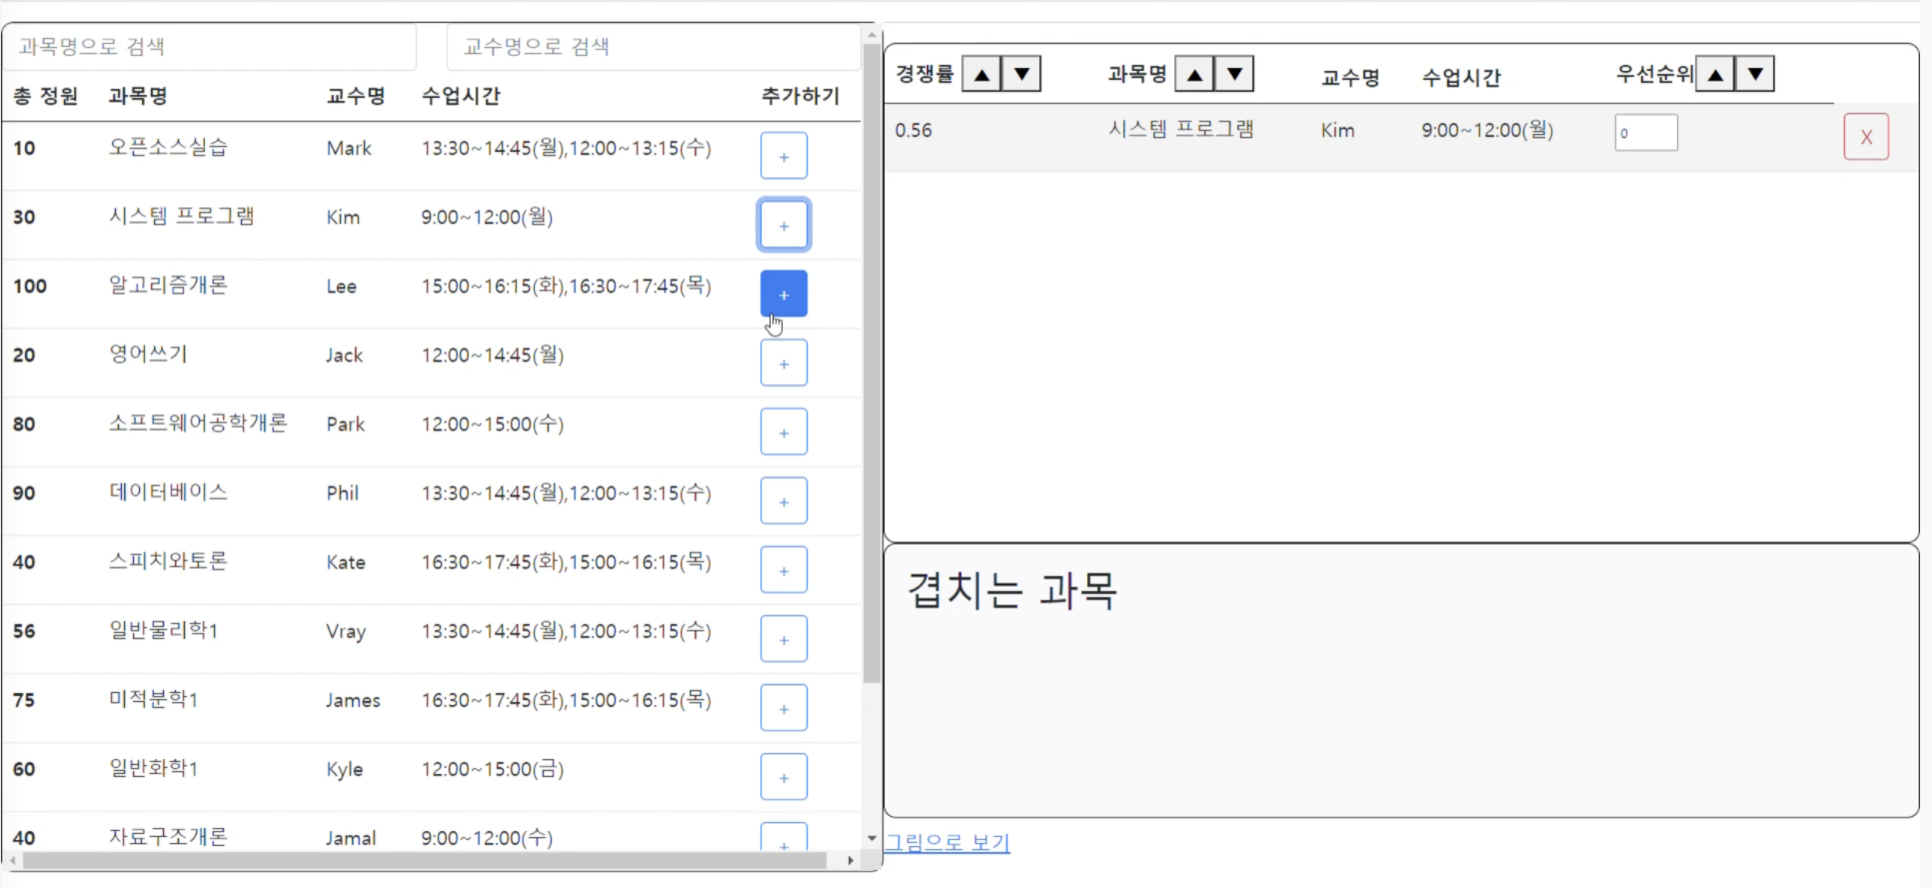Add 일반화학1 course with plus button
1932x888 pixels.
point(783,777)
